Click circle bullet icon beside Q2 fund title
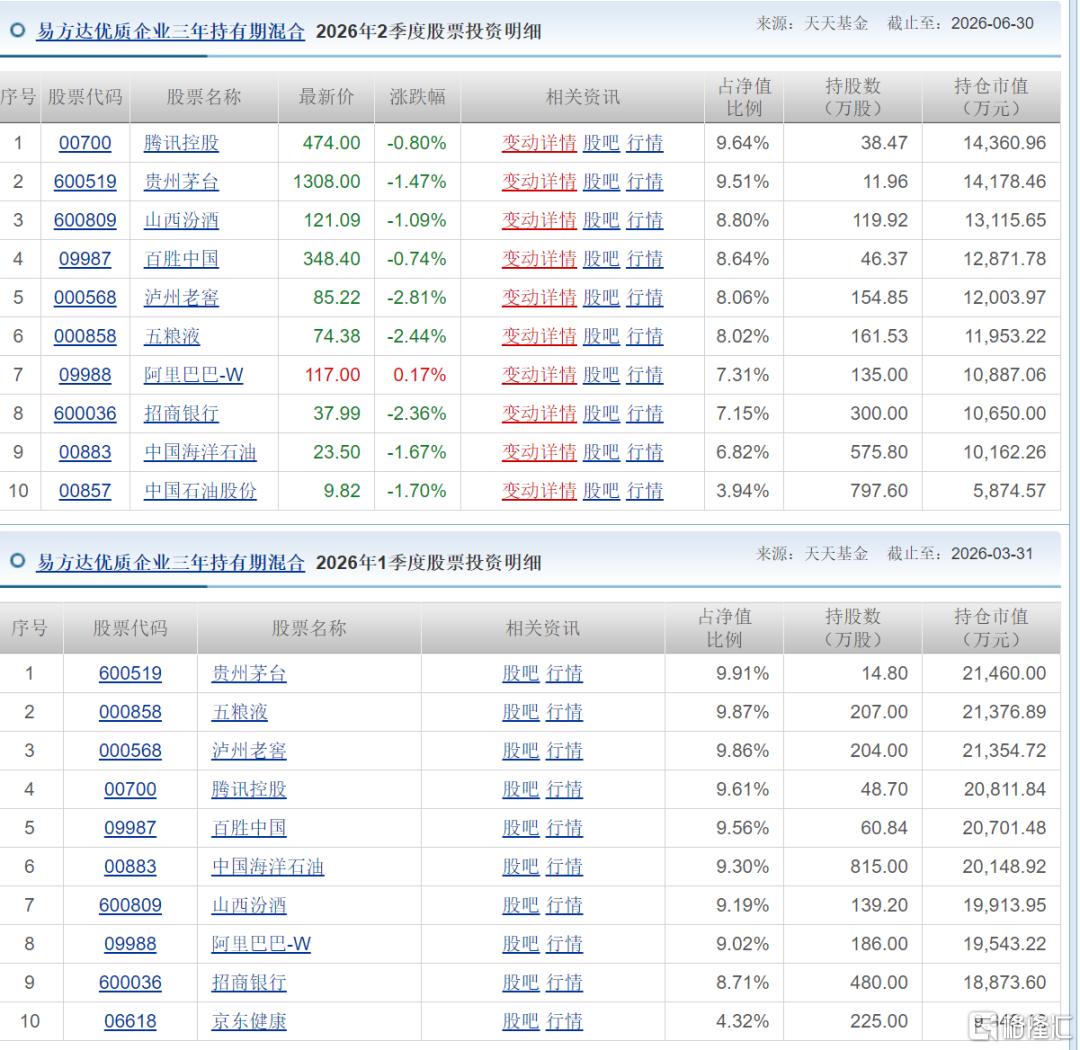Viewport: 1080px width, 1050px height. pyautogui.click(x=18, y=30)
